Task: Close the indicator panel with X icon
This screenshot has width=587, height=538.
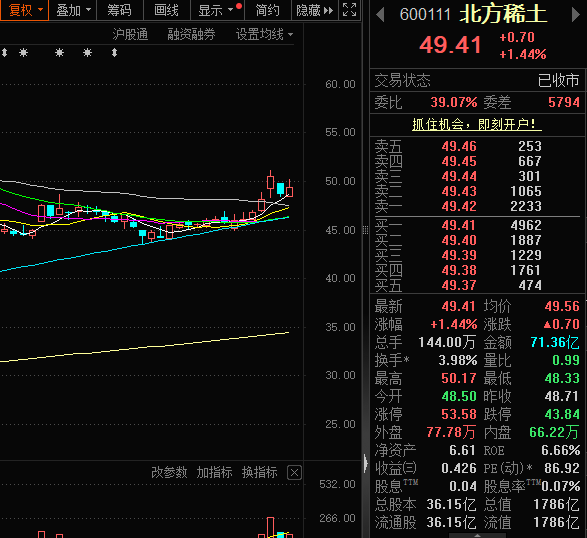Action: tap(294, 473)
